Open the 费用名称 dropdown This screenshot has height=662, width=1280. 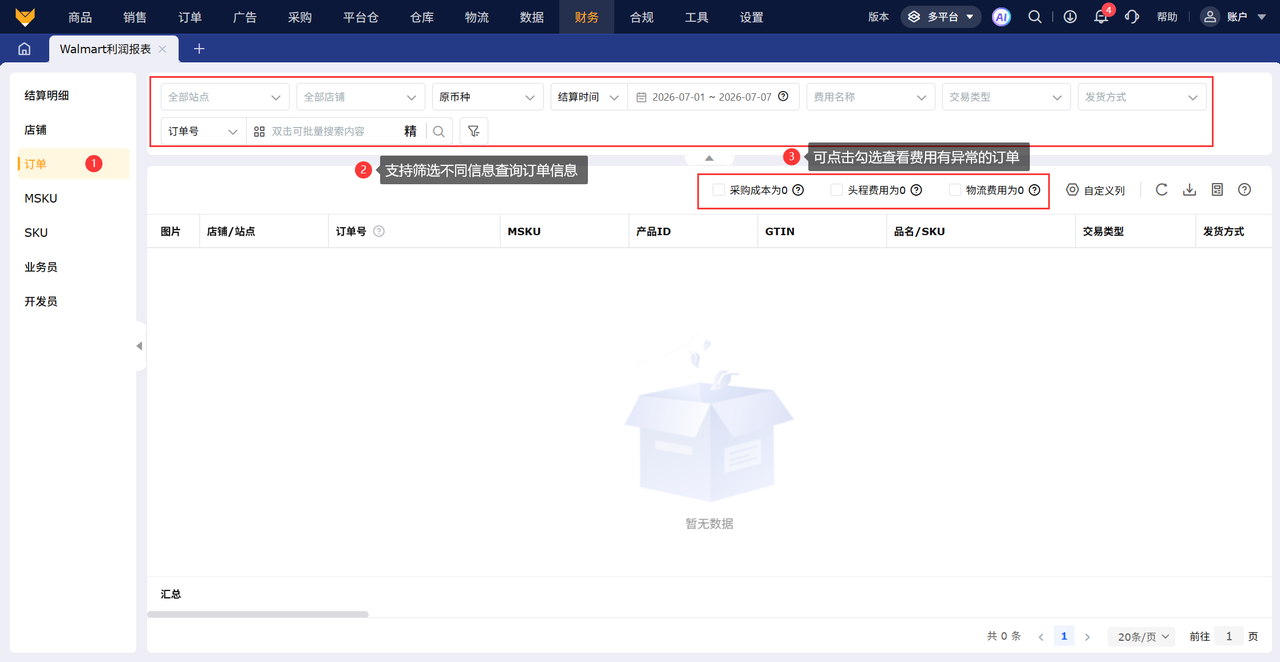871,97
